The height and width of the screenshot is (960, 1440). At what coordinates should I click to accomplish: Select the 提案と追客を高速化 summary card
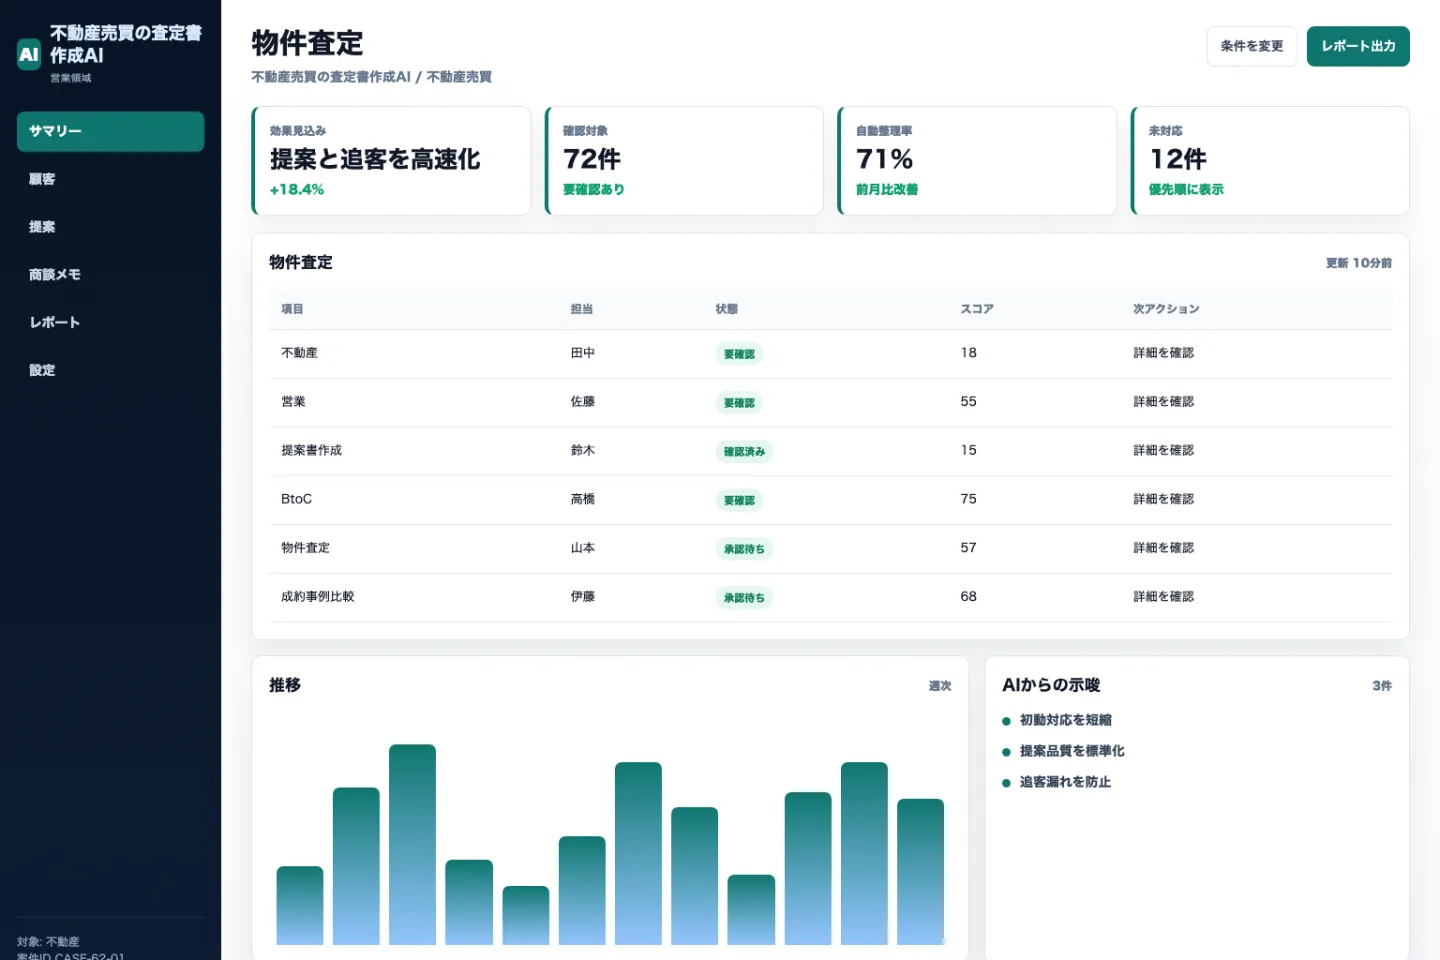click(391, 160)
